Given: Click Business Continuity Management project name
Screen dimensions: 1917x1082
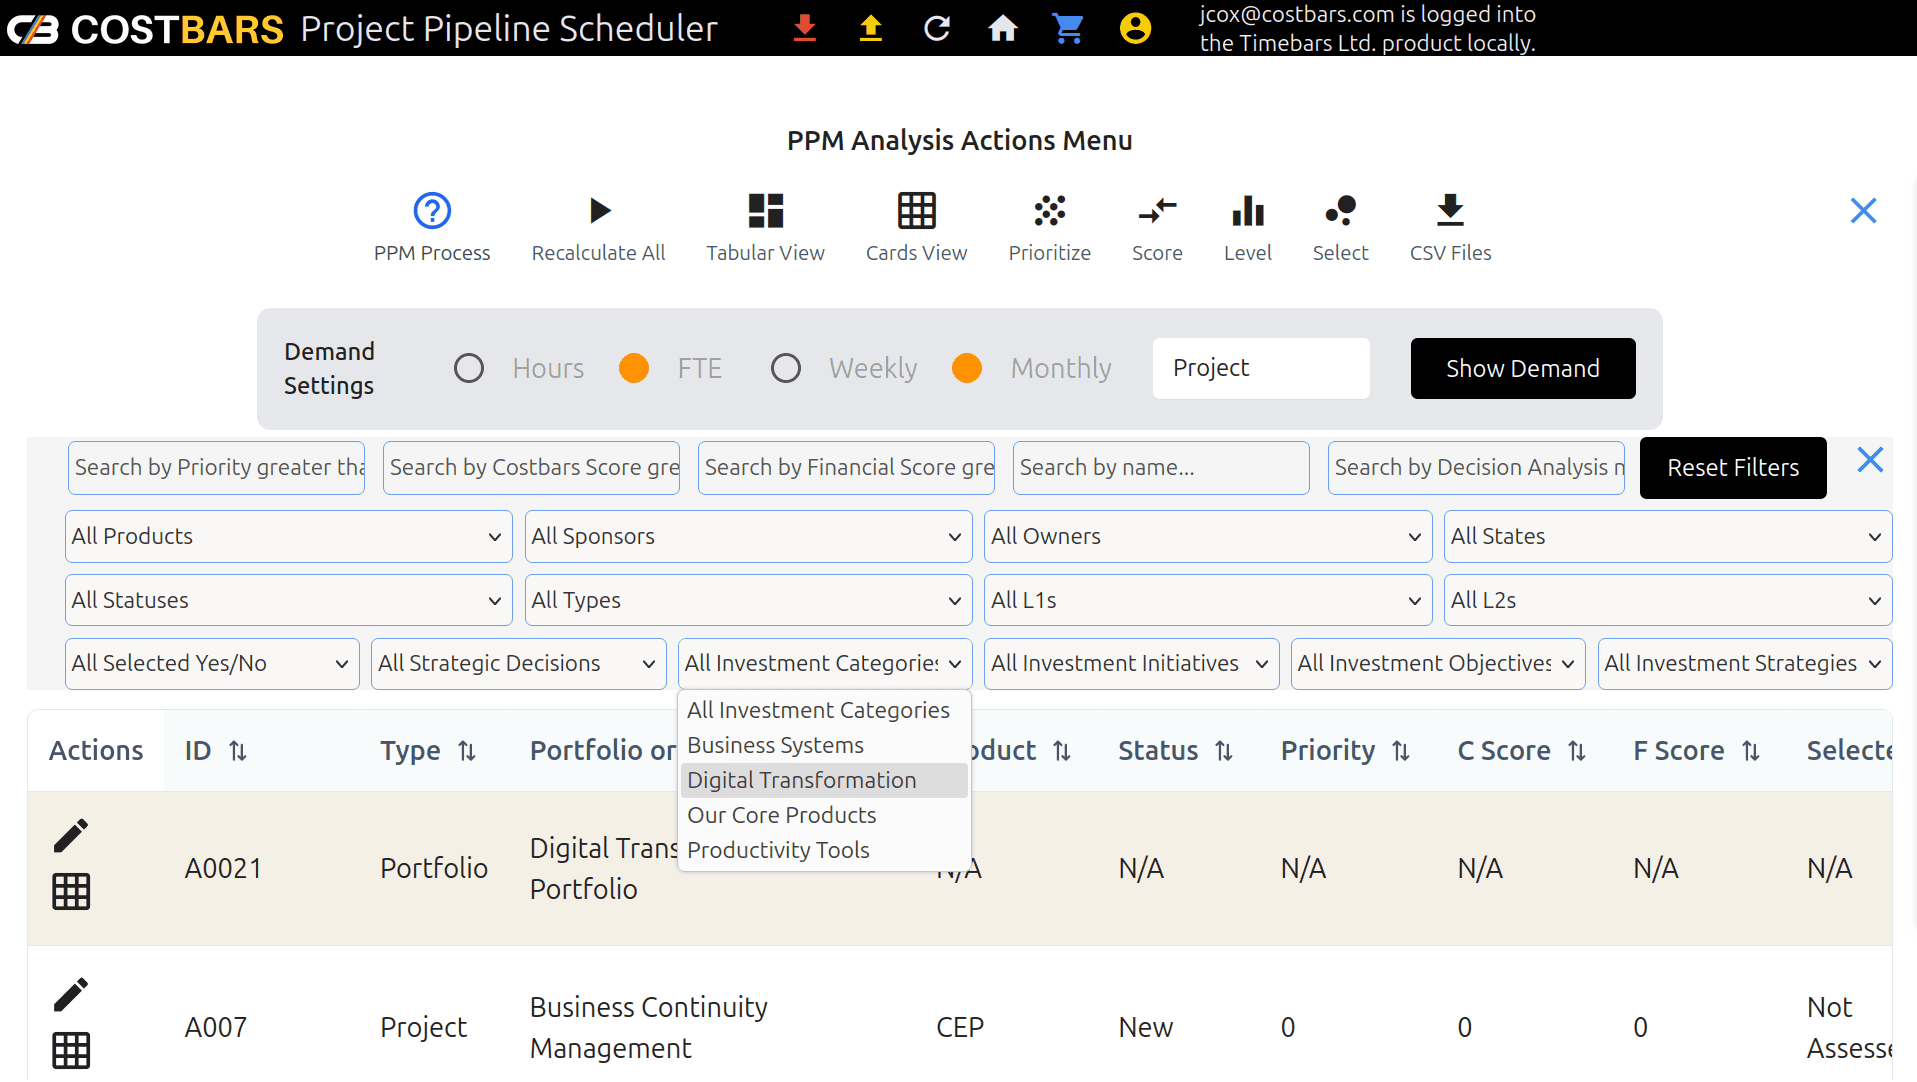Looking at the screenshot, I should [x=649, y=1028].
